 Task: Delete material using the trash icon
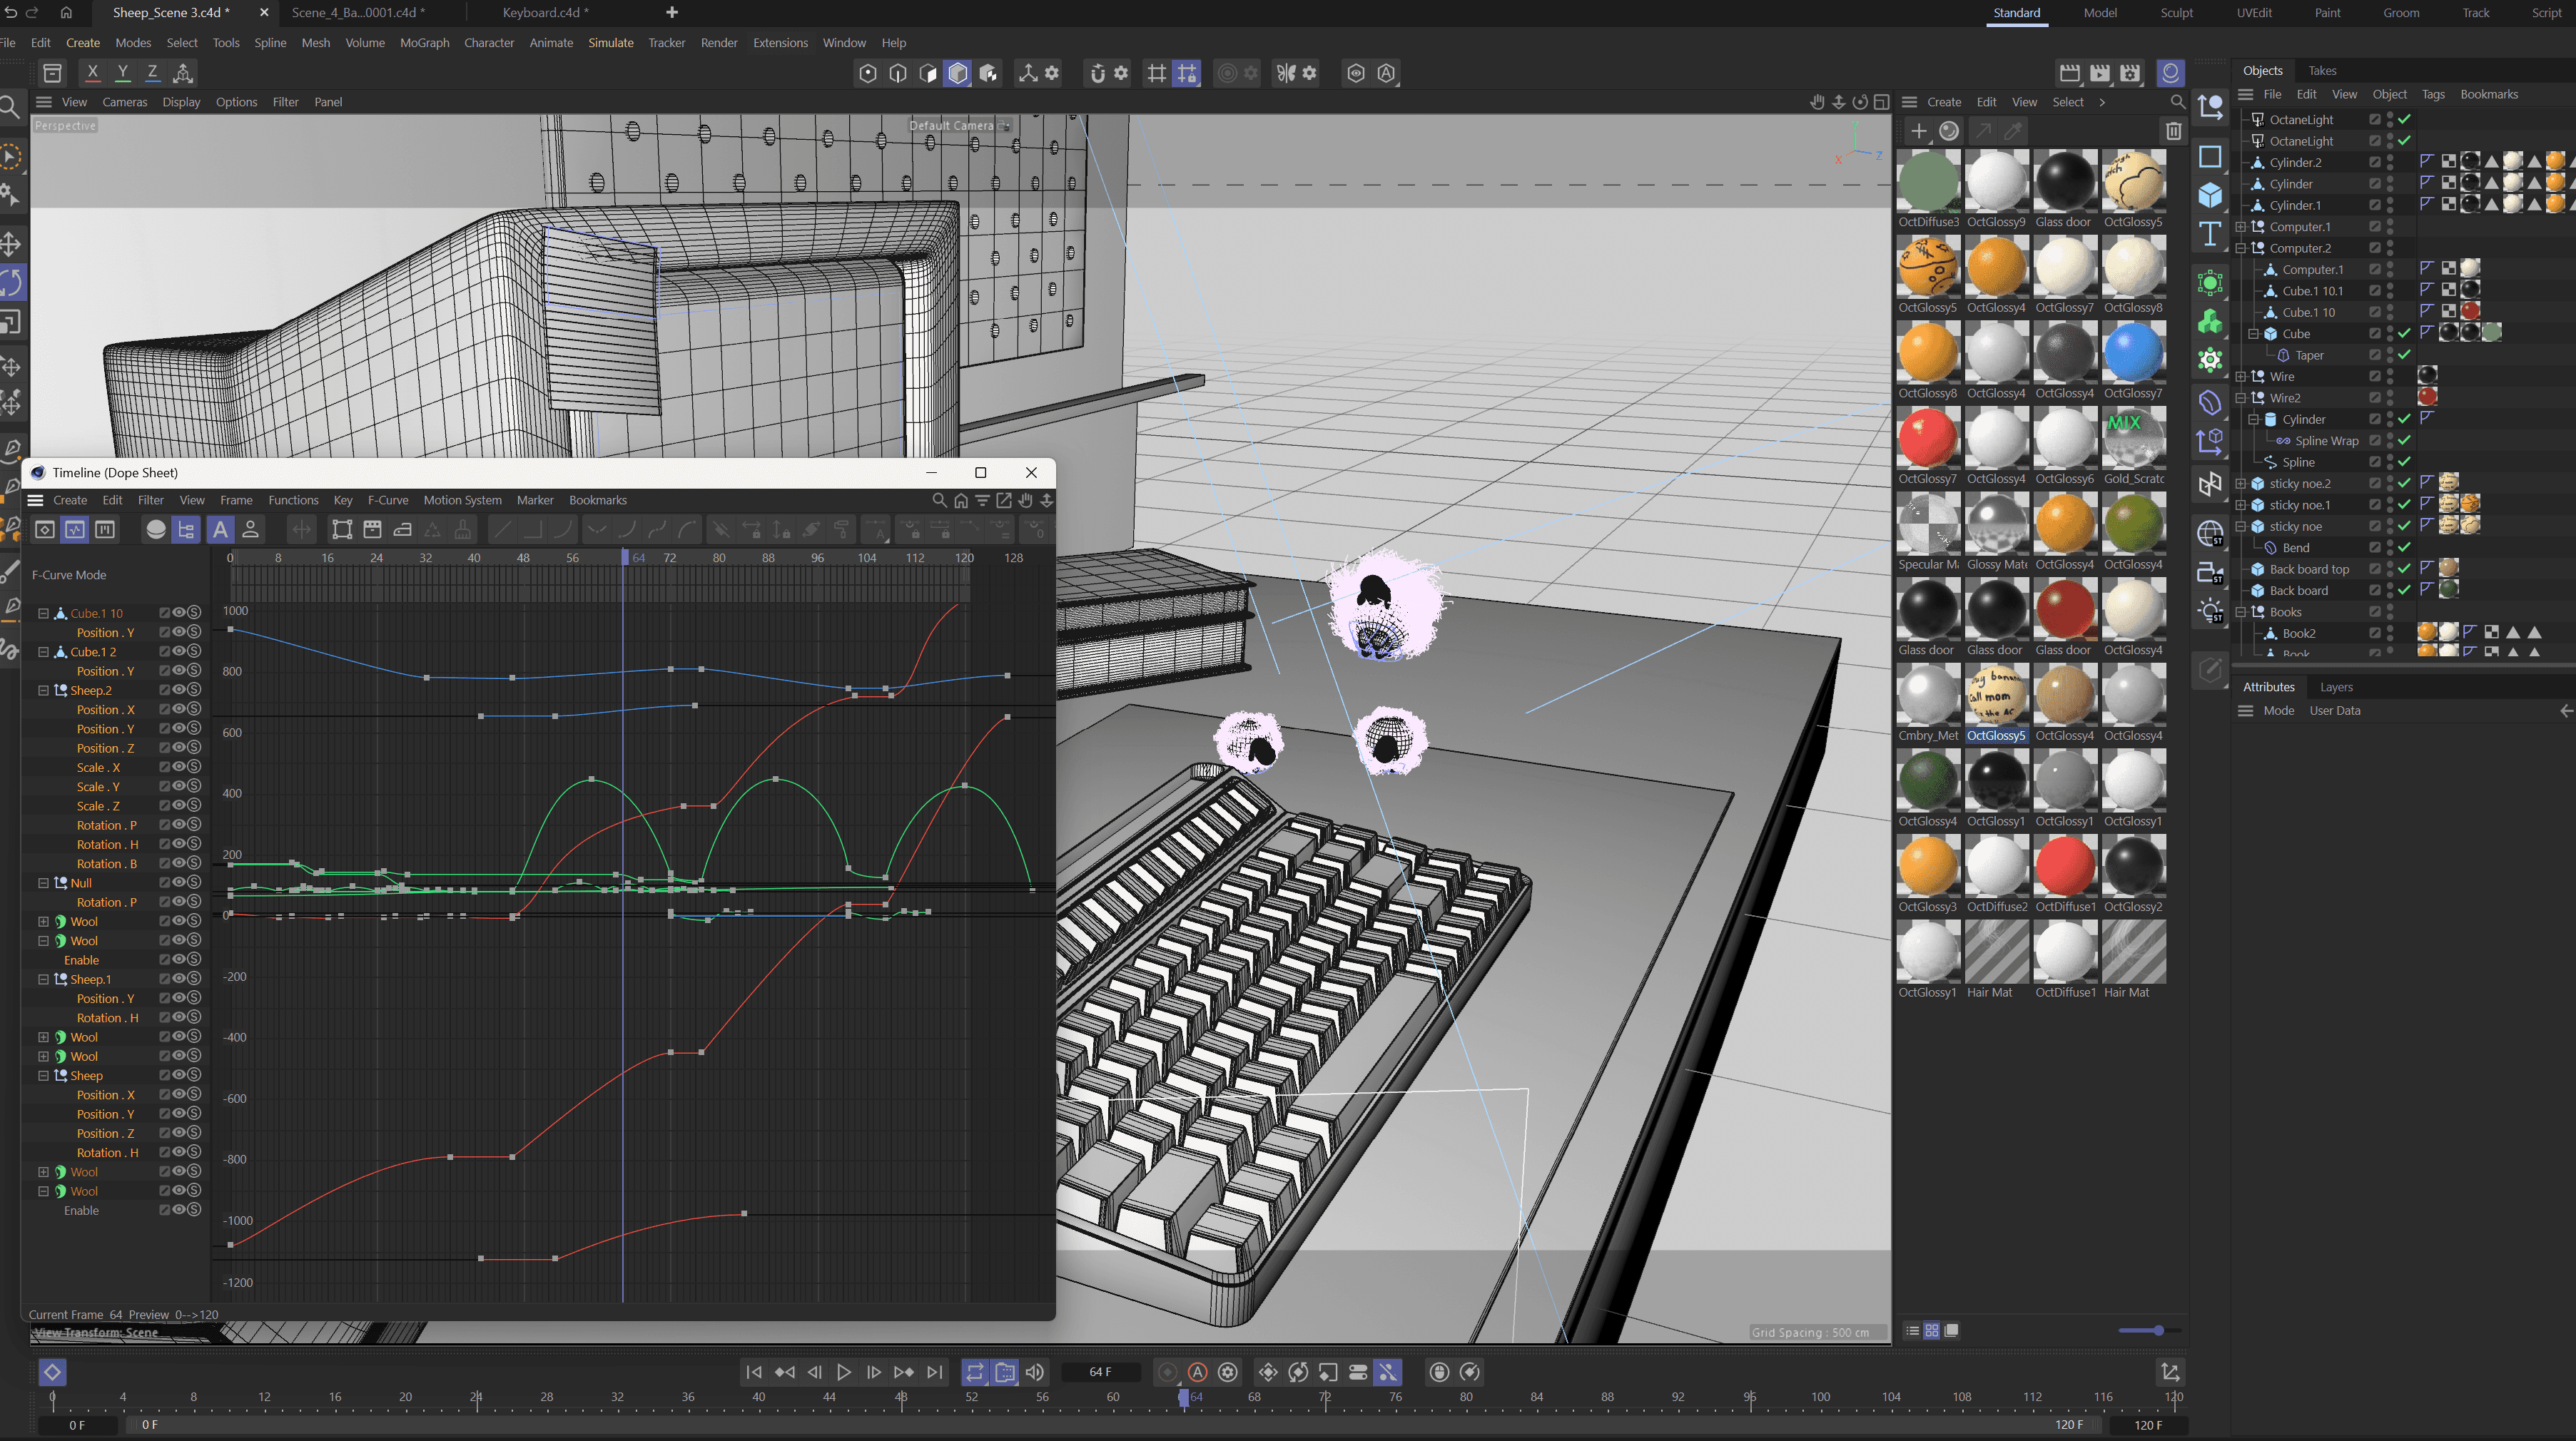pyautogui.click(x=2173, y=131)
